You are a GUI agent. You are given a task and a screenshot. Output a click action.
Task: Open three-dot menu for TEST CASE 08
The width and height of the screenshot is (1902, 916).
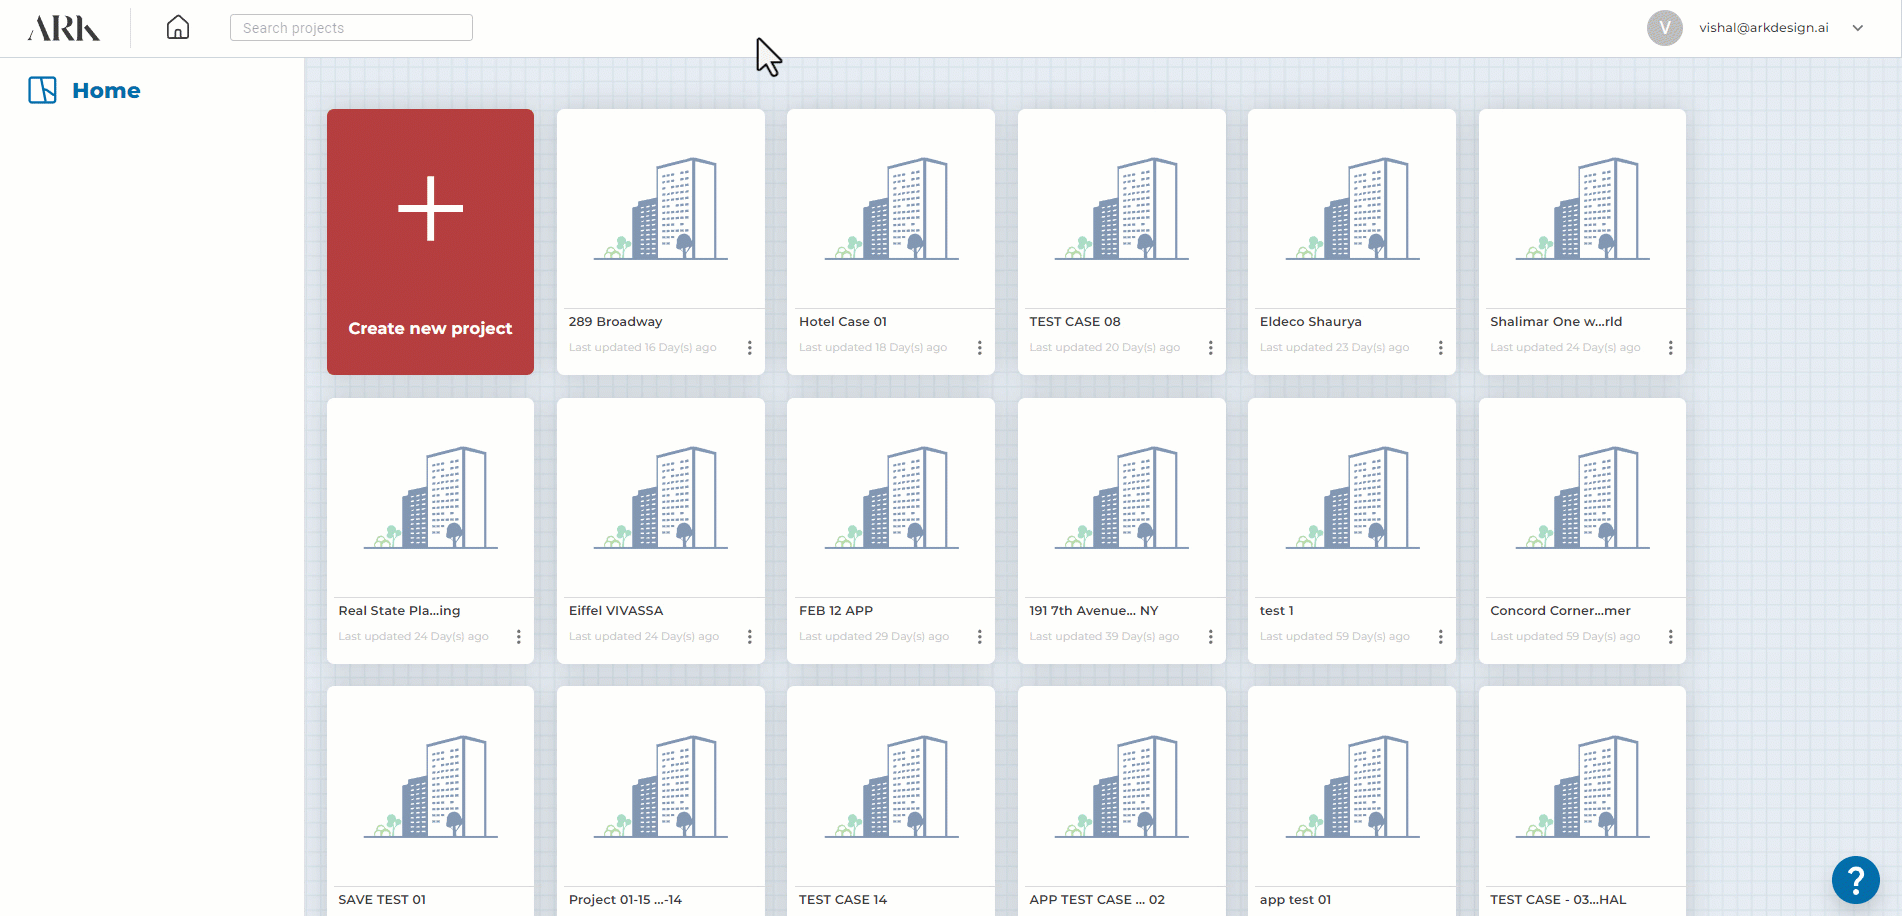tap(1210, 348)
